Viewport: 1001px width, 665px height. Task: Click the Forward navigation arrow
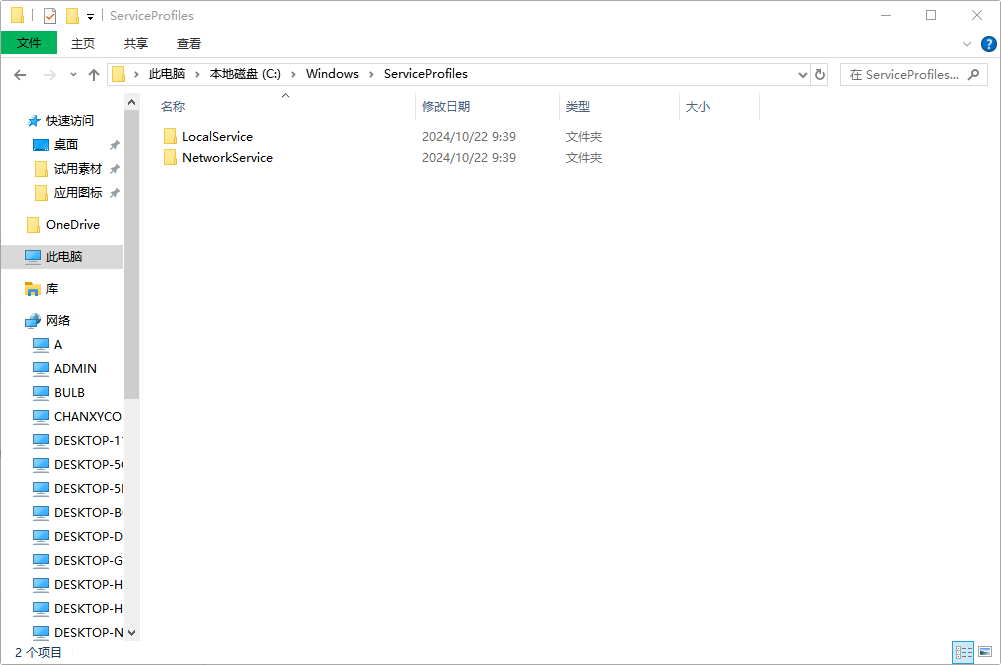pos(49,75)
